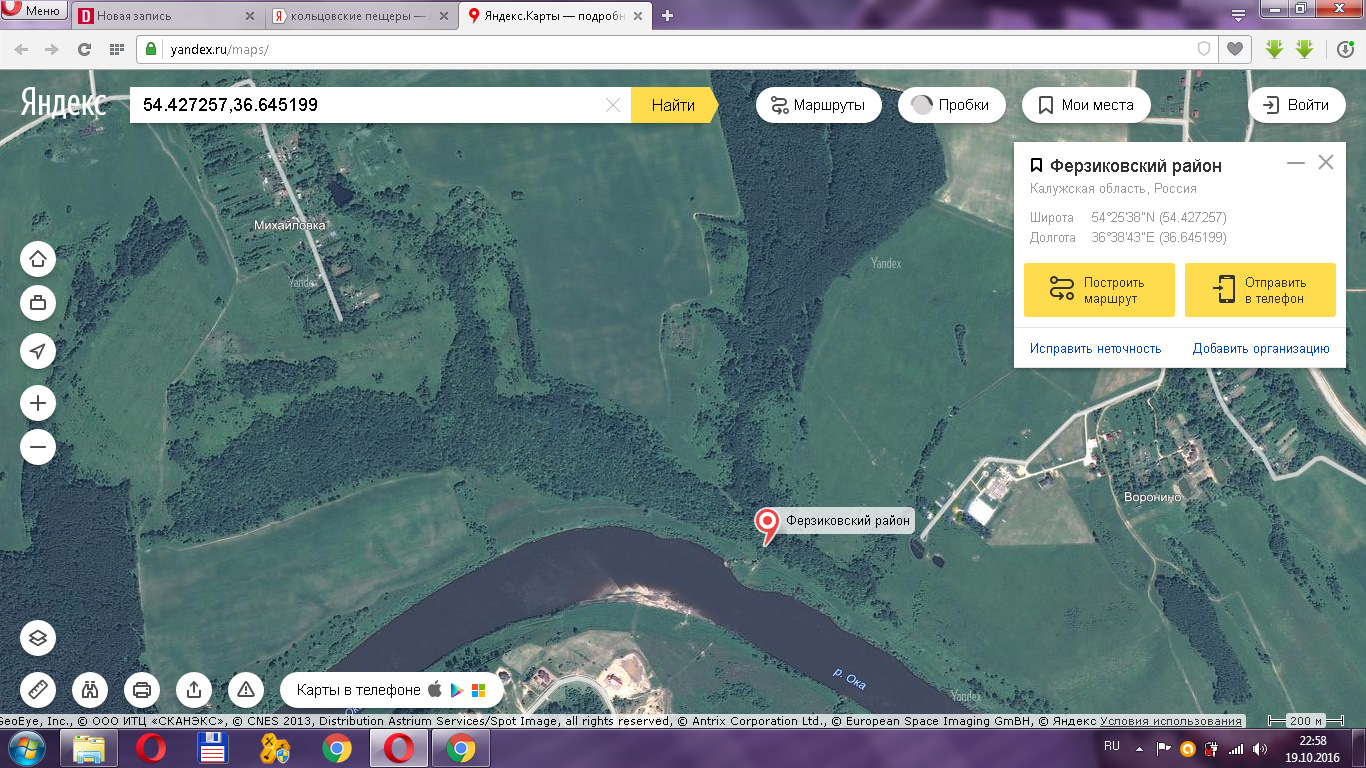The image size is (1366, 768).
Task: Click the Воронино village label
Action: pos(1152,497)
